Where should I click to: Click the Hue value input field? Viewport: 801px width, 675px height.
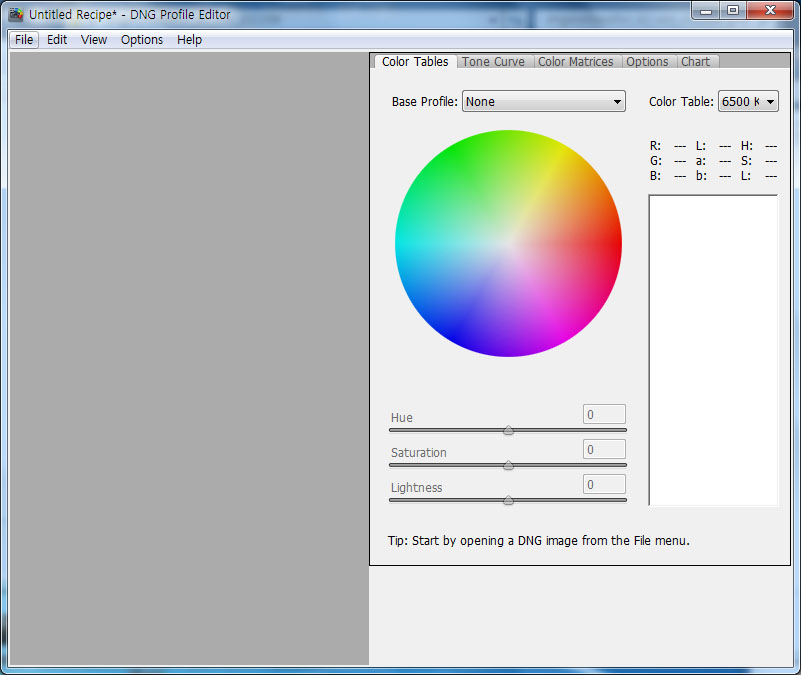pos(604,415)
